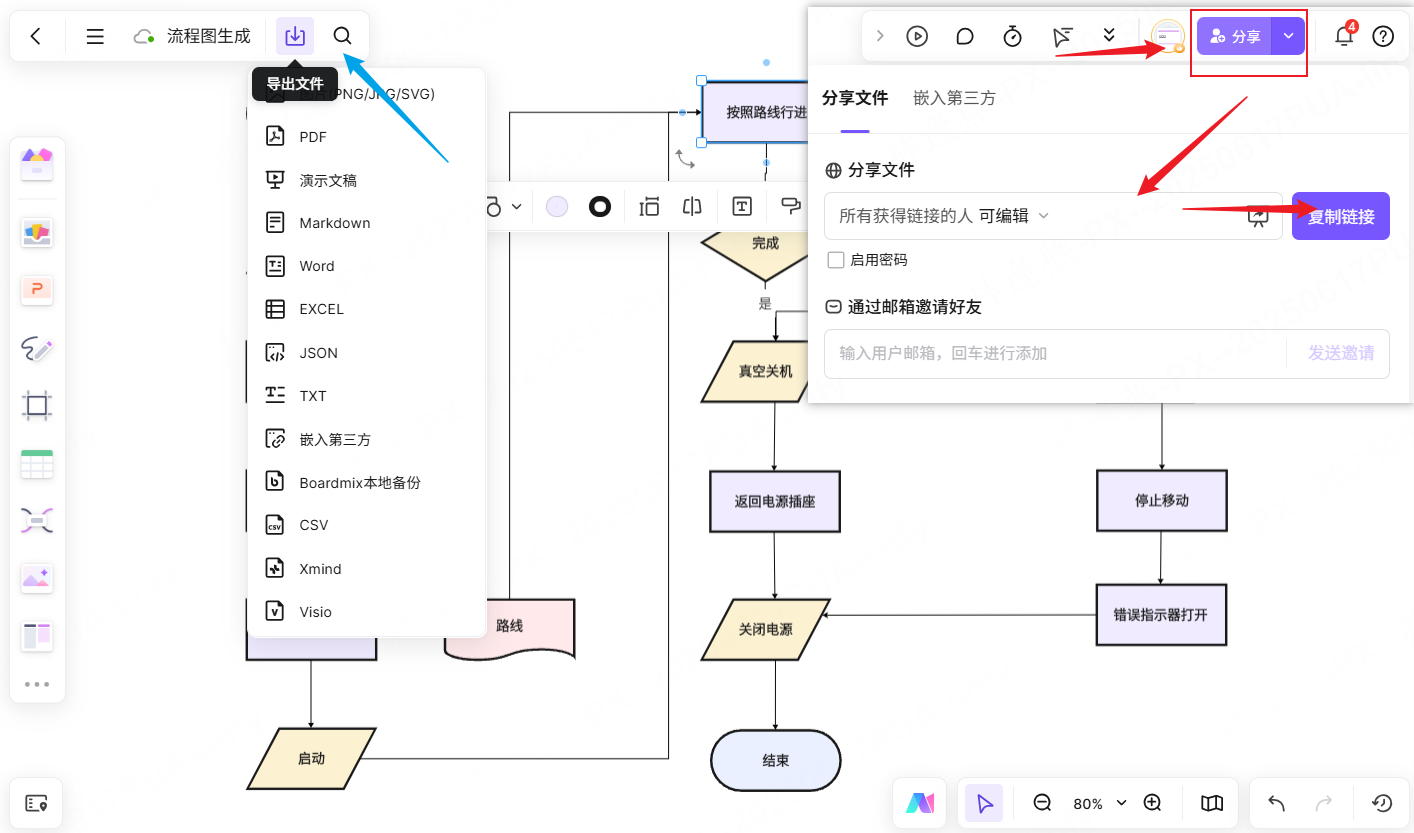Open the timer tool icon
The image size is (1414, 833).
[x=1012, y=36]
